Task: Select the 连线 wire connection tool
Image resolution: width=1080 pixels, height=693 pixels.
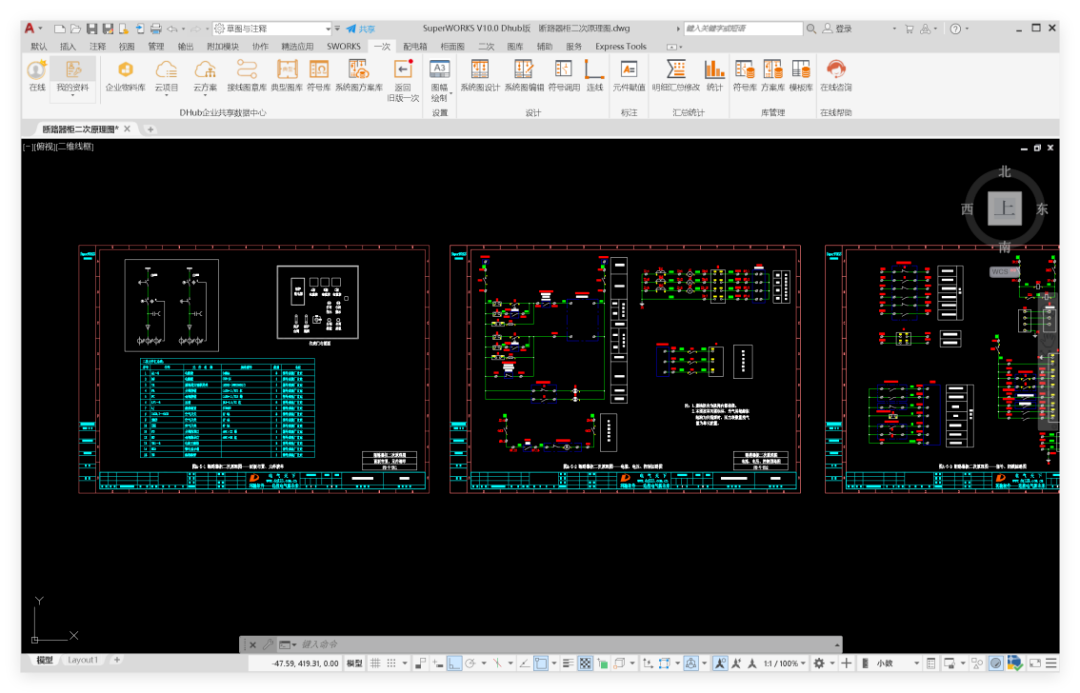Action: (595, 75)
